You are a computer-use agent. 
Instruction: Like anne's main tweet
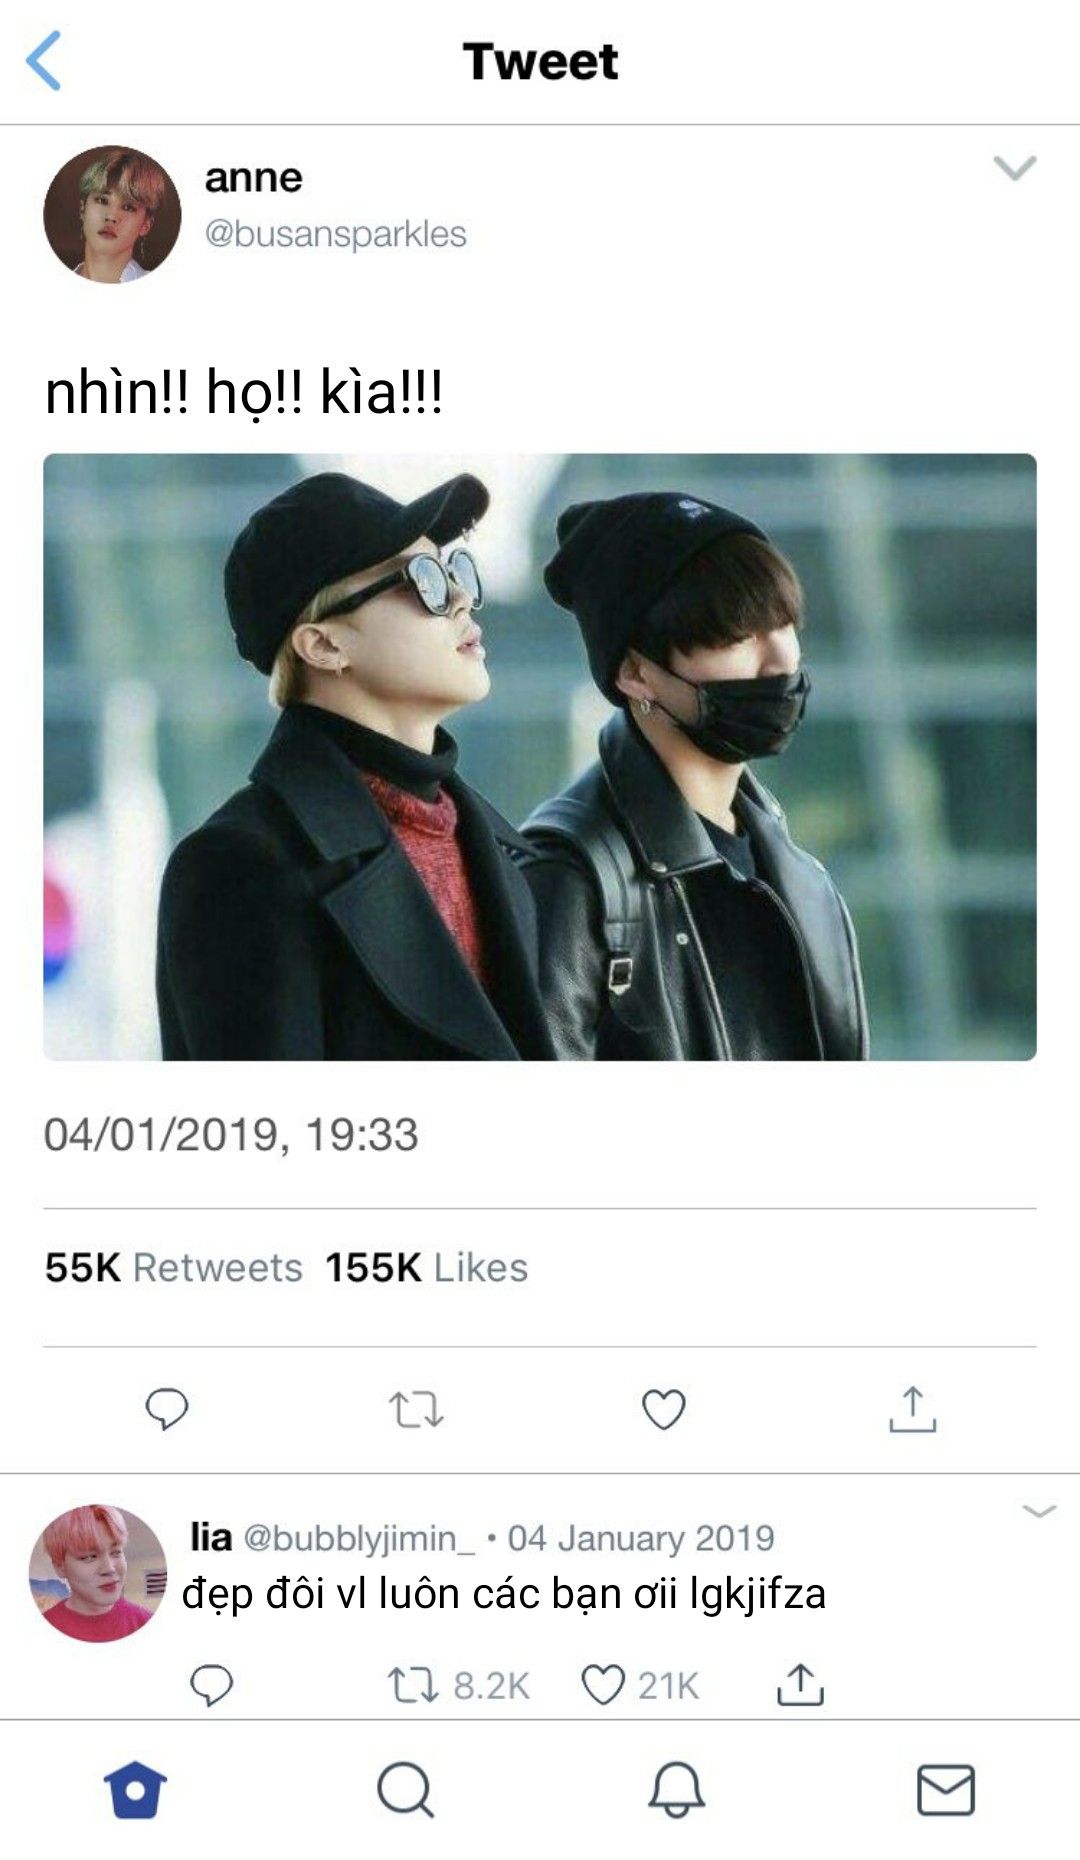coord(663,1409)
